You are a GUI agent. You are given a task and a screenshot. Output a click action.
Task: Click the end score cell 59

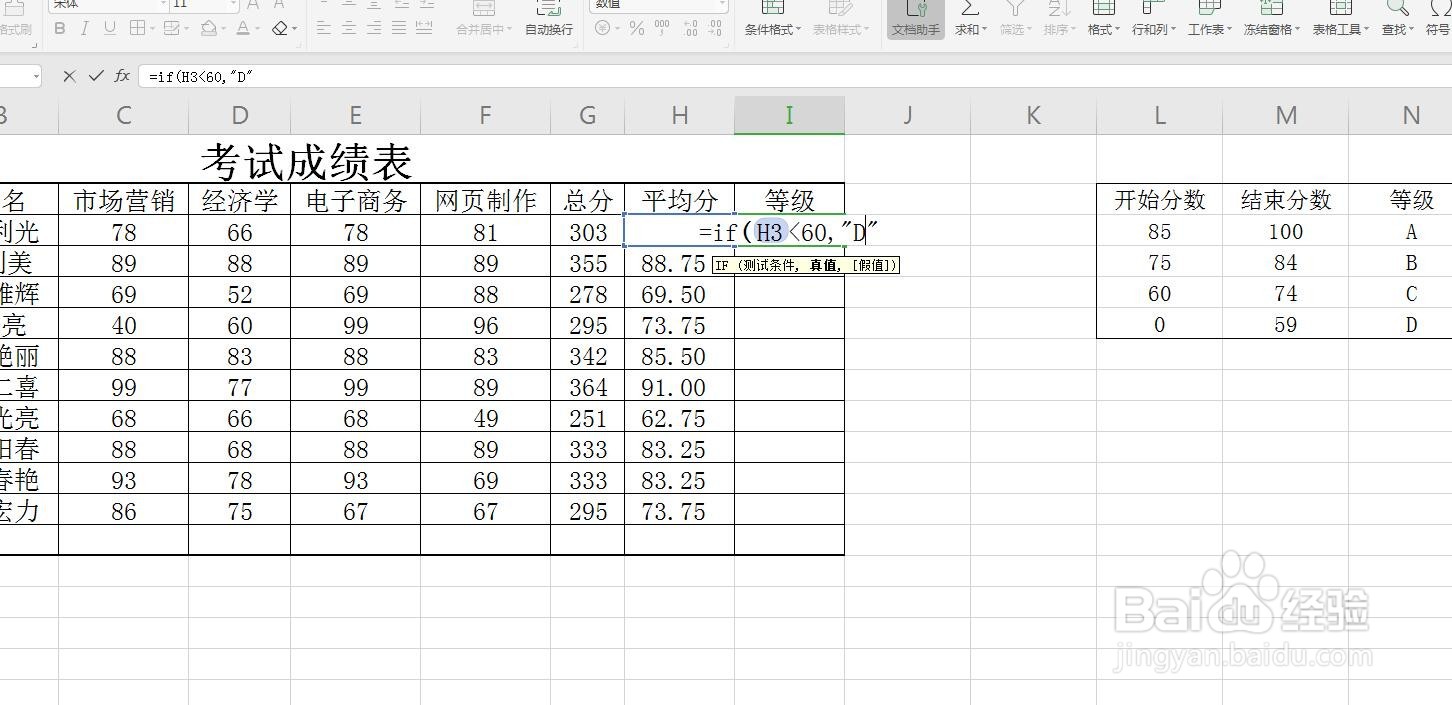[1286, 325]
